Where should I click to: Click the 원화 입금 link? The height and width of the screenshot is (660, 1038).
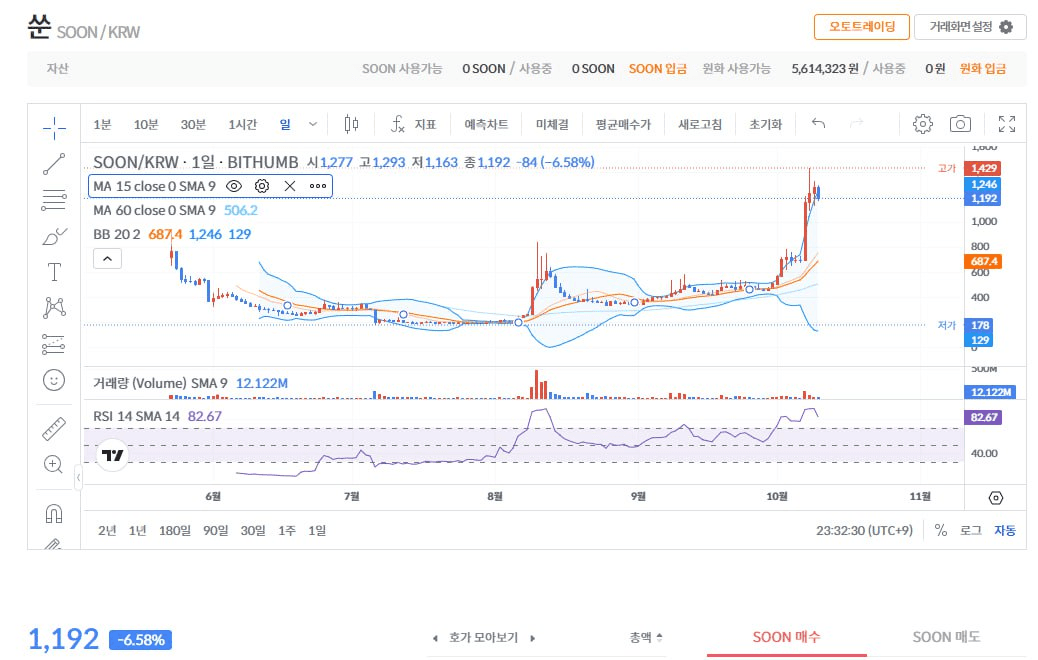982,69
